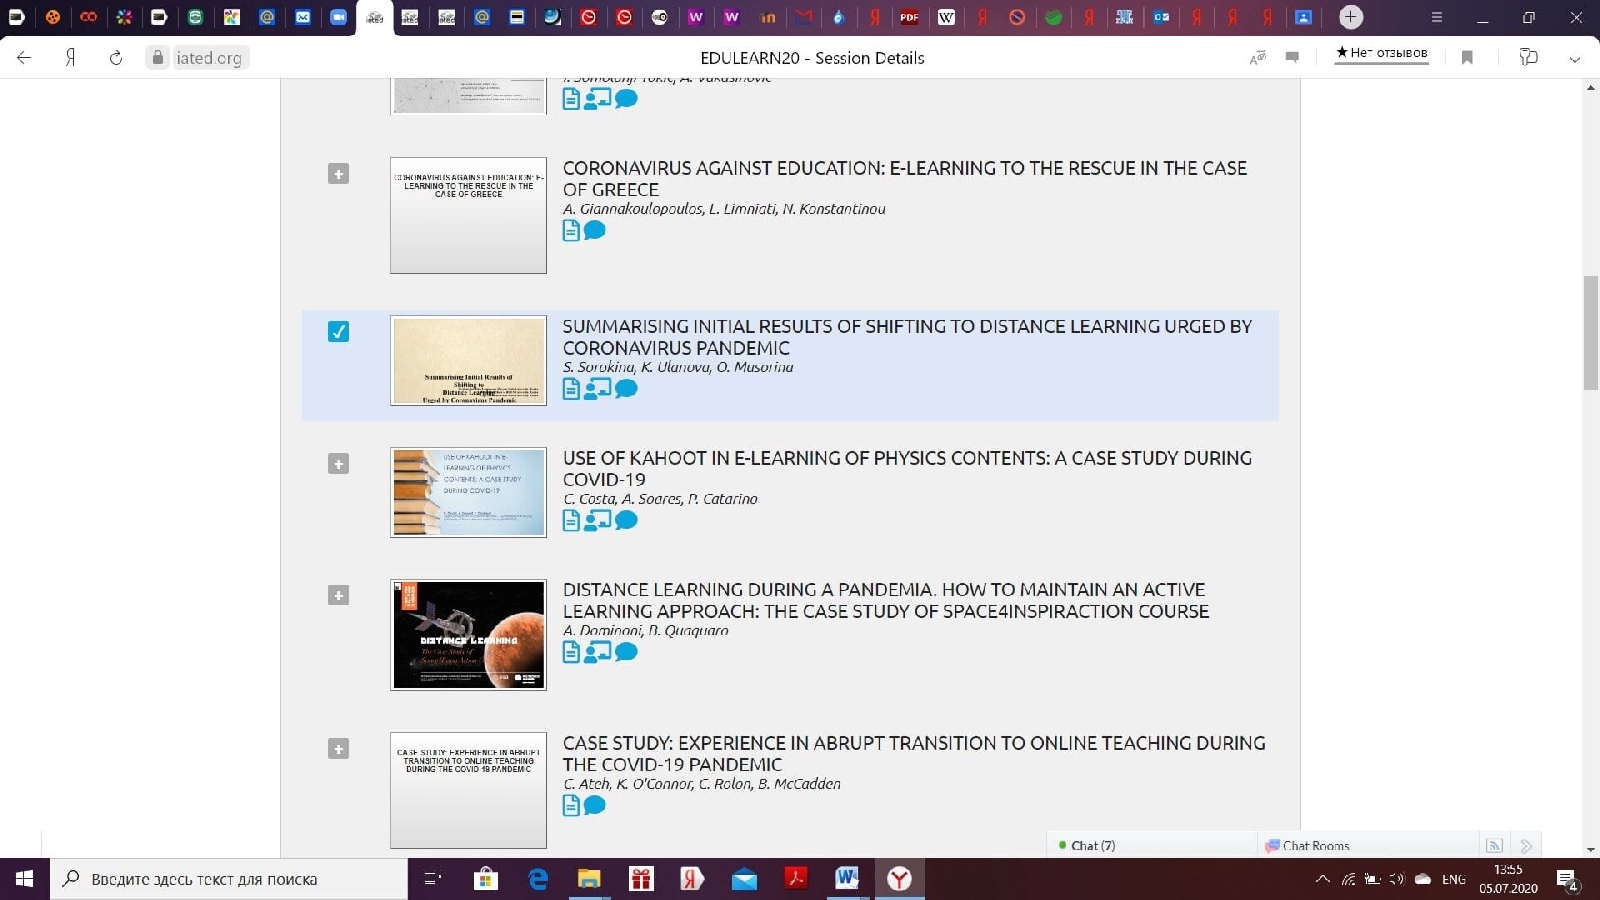1600x900 pixels.
Task: Click the browser reload page icon
Action: [116, 58]
